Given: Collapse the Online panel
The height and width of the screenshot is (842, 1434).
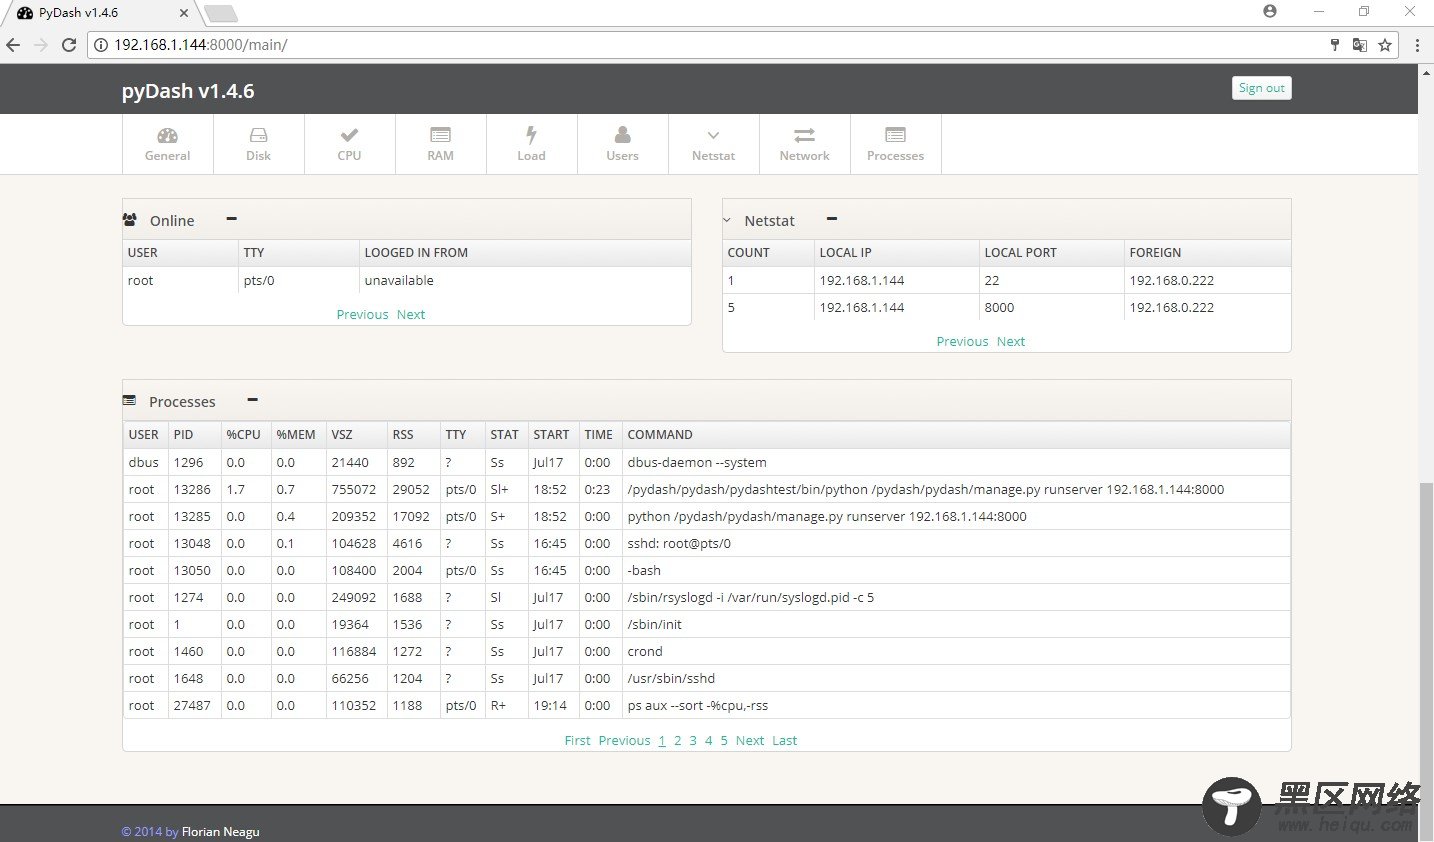Looking at the screenshot, I should pyautogui.click(x=232, y=219).
